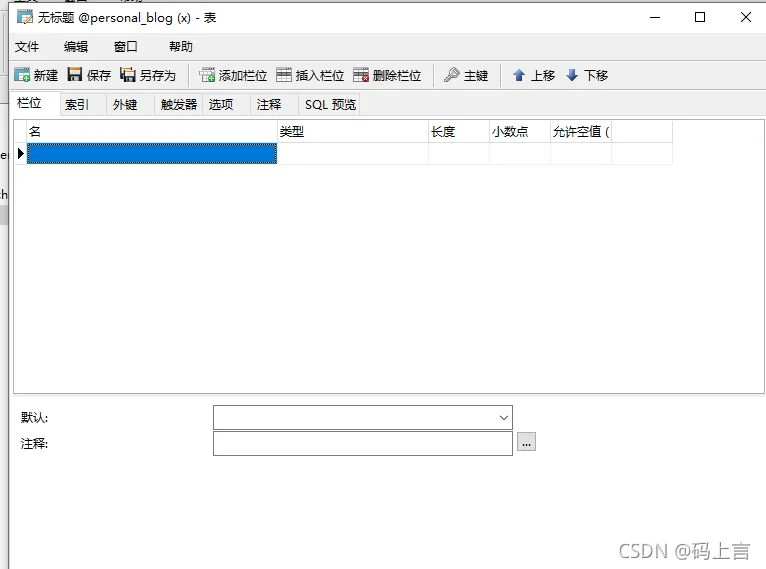Switch to the 注释 tab
The image size is (766, 569).
(x=274, y=105)
